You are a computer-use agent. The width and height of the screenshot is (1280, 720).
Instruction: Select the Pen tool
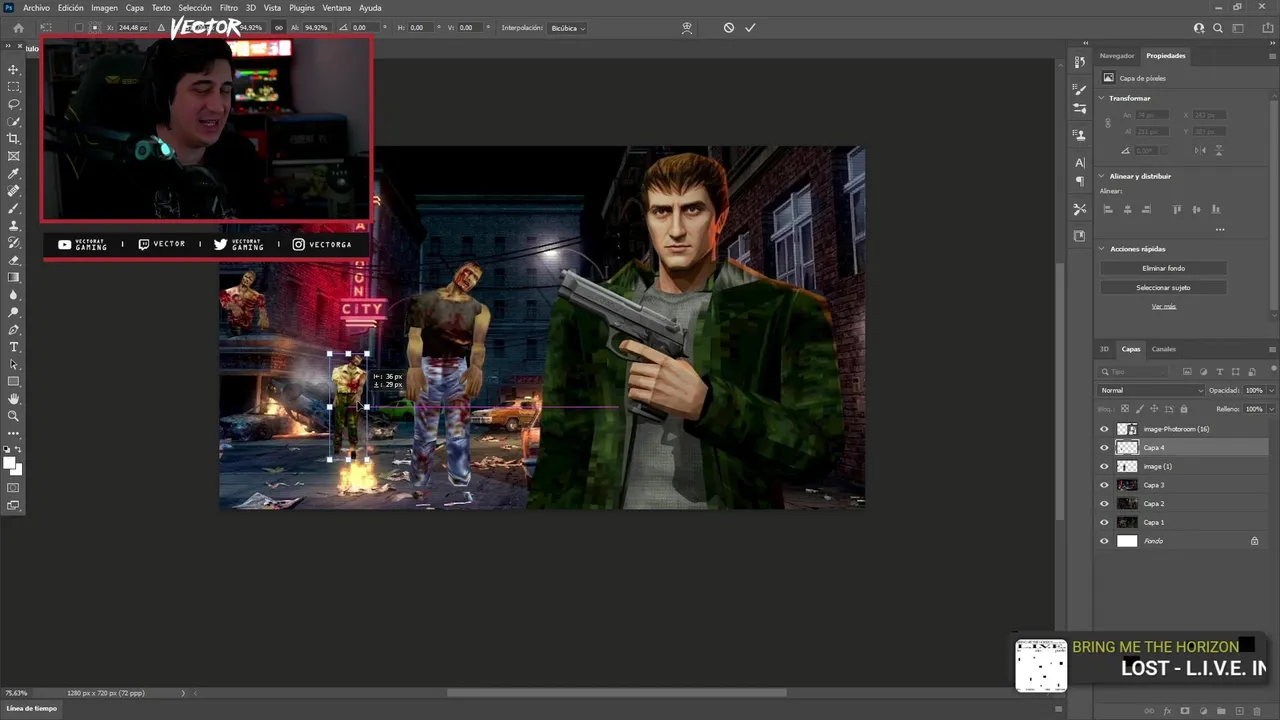[14, 330]
